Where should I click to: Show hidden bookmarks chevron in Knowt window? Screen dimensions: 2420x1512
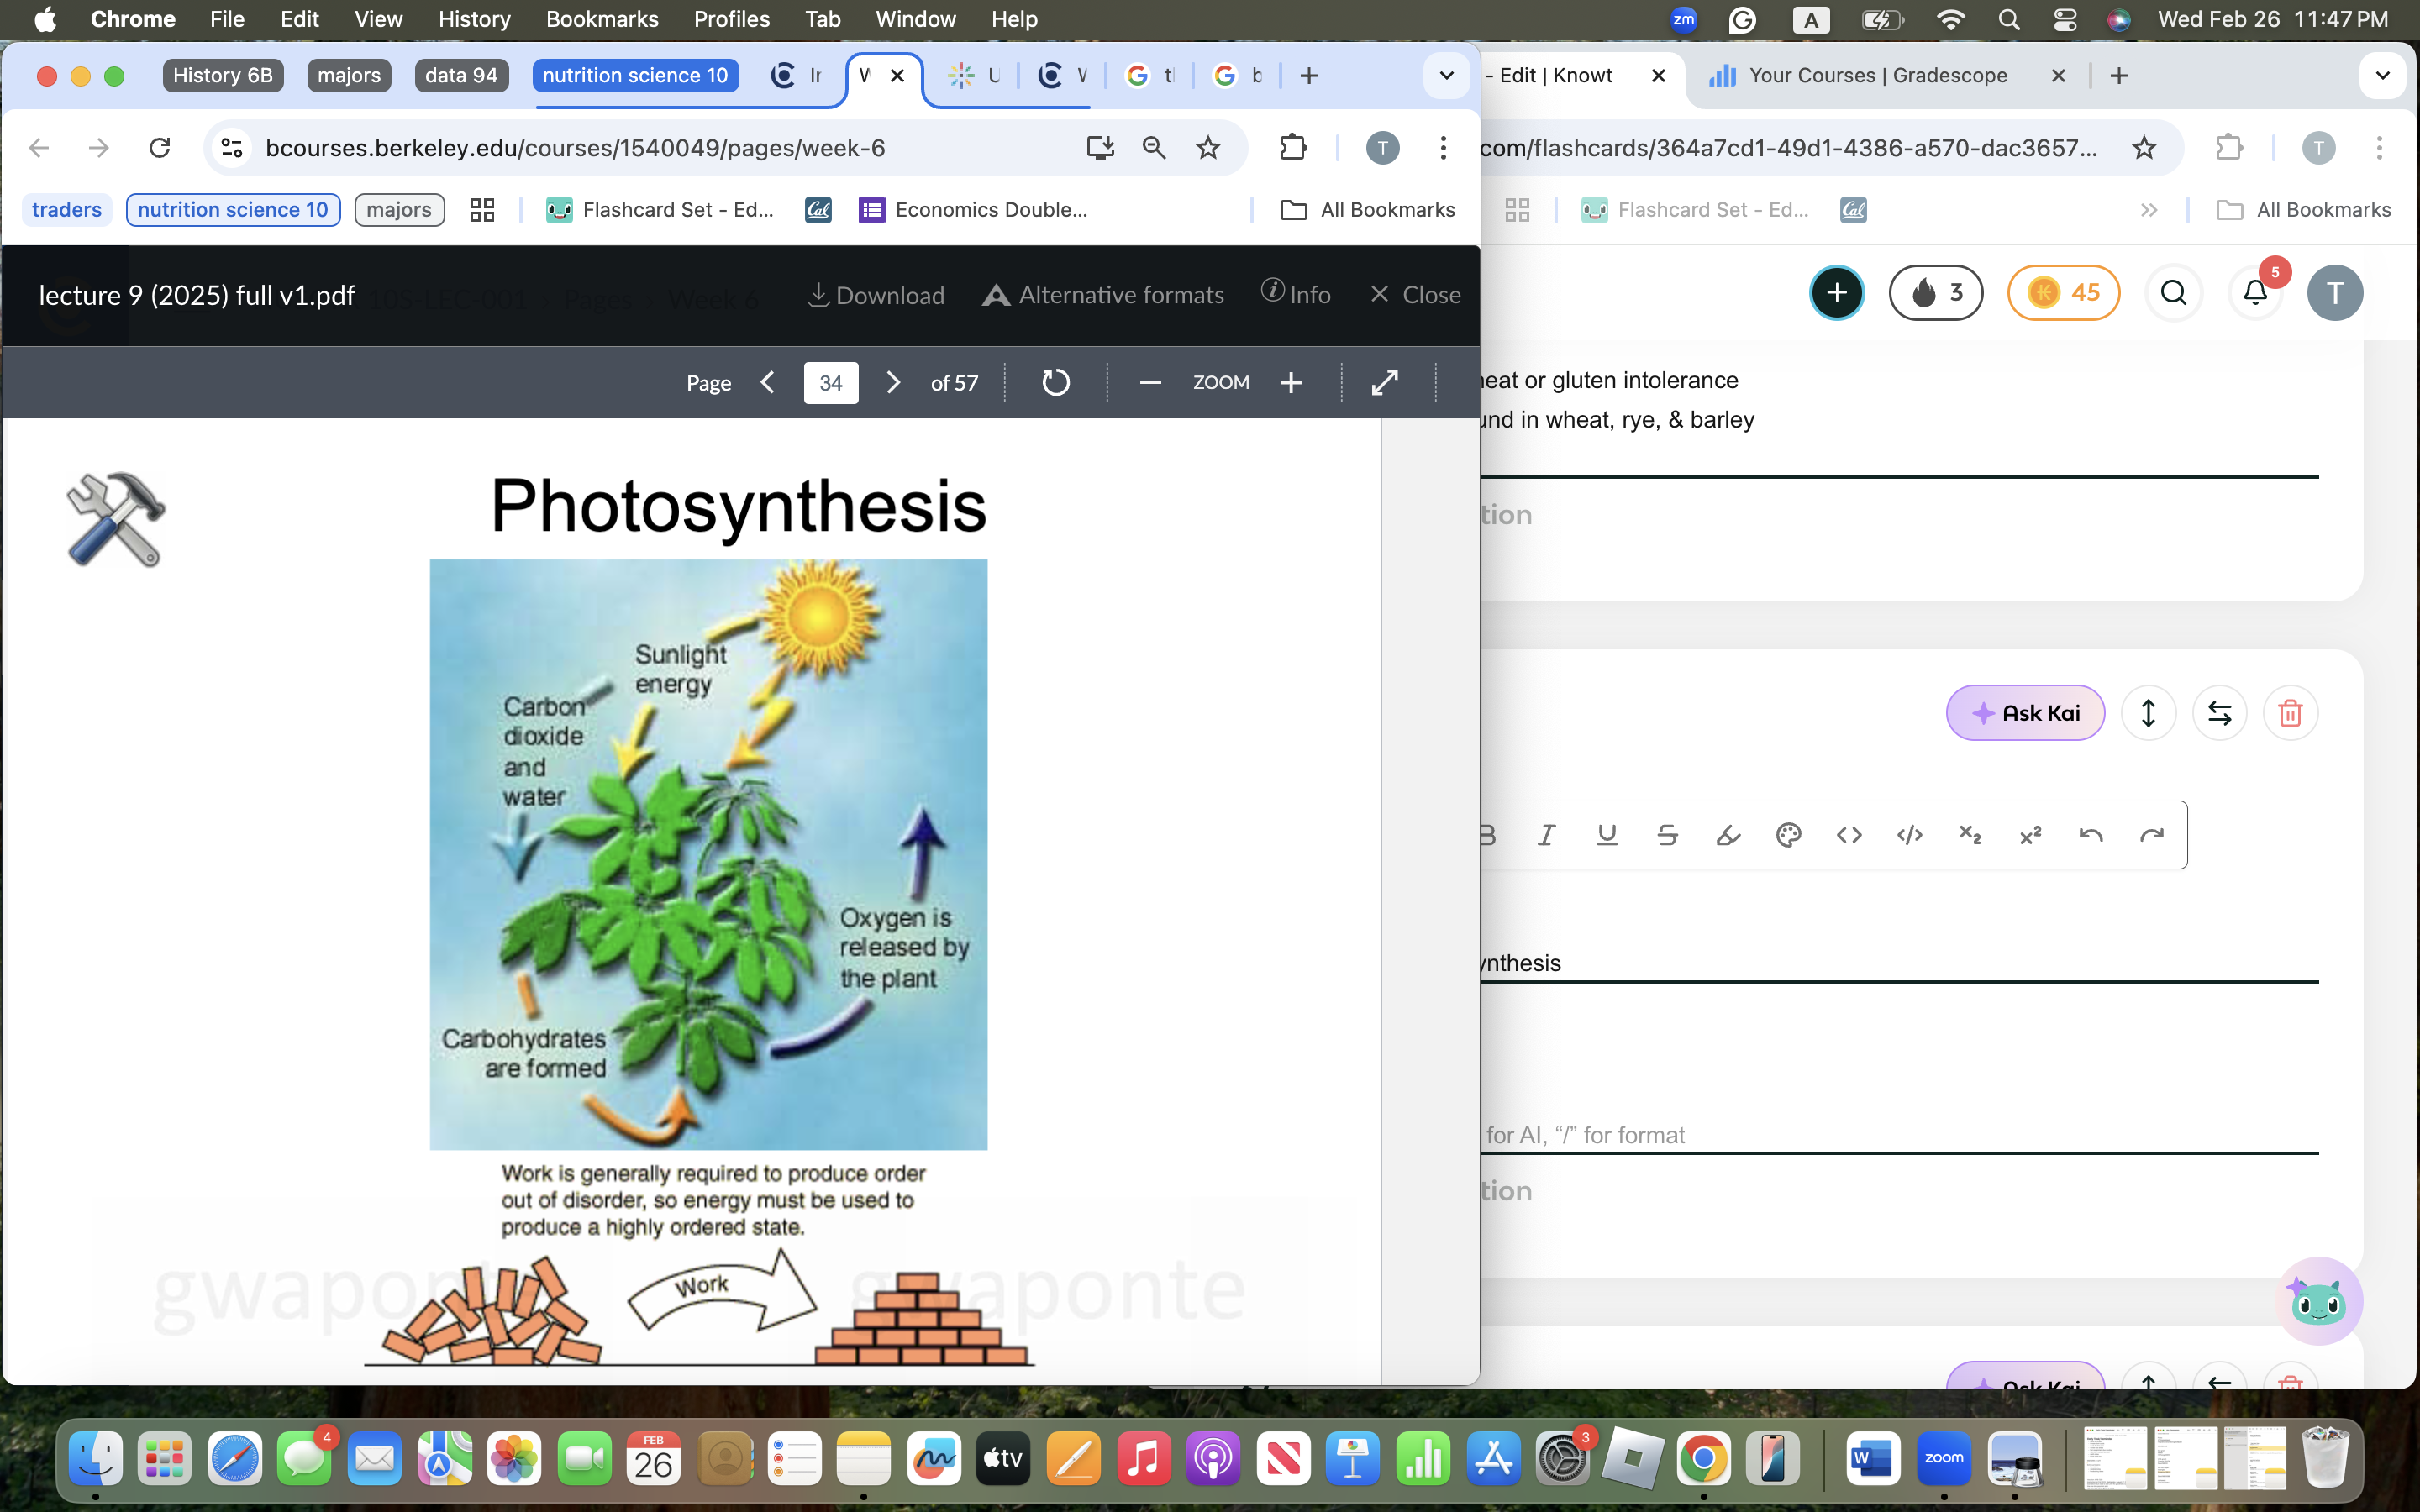tap(2148, 209)
